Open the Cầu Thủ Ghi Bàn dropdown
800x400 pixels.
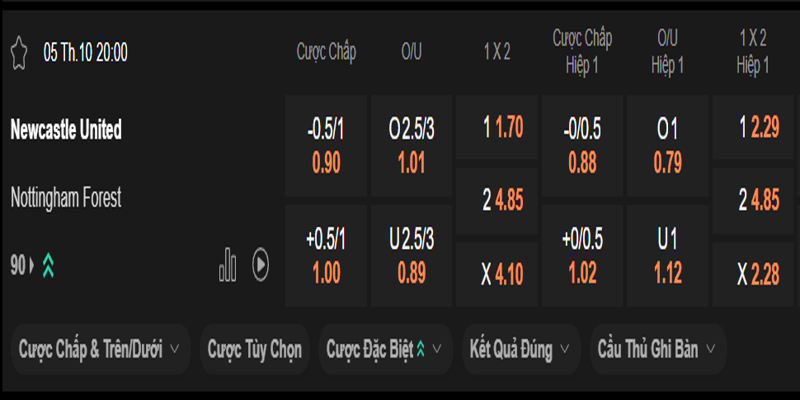point(657,349)
